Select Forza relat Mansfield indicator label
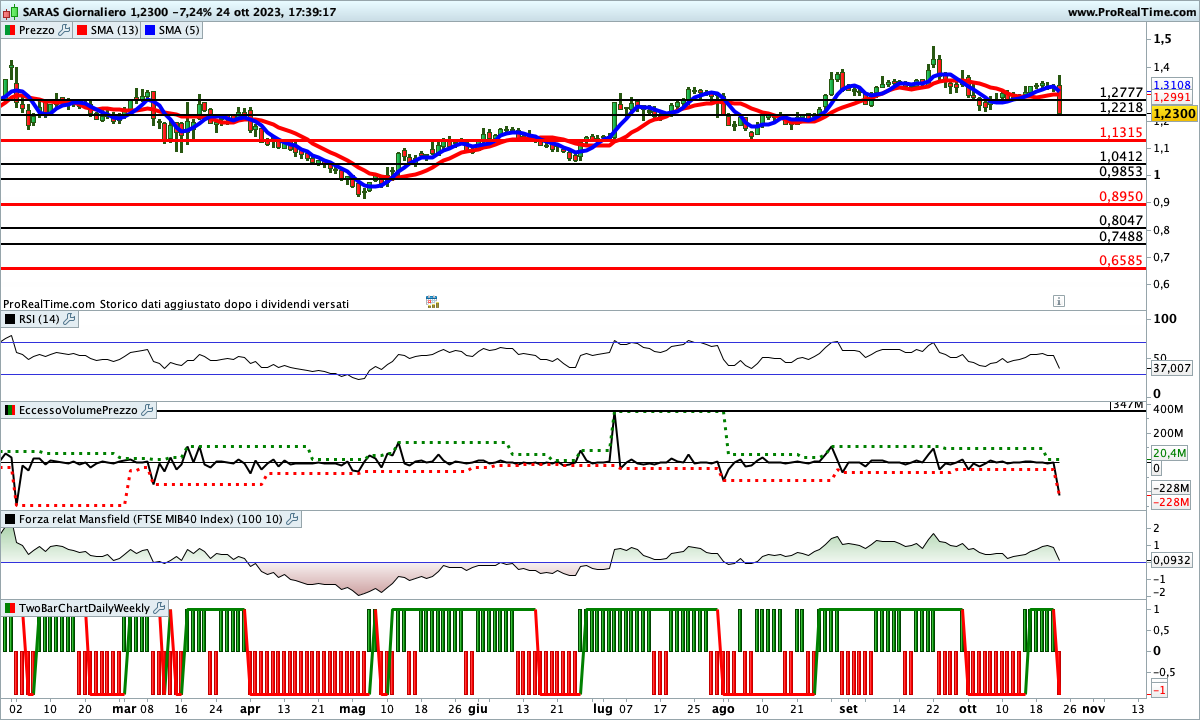Image resolution: width=1200 pixels, height=720 pixels. point(150,519)
